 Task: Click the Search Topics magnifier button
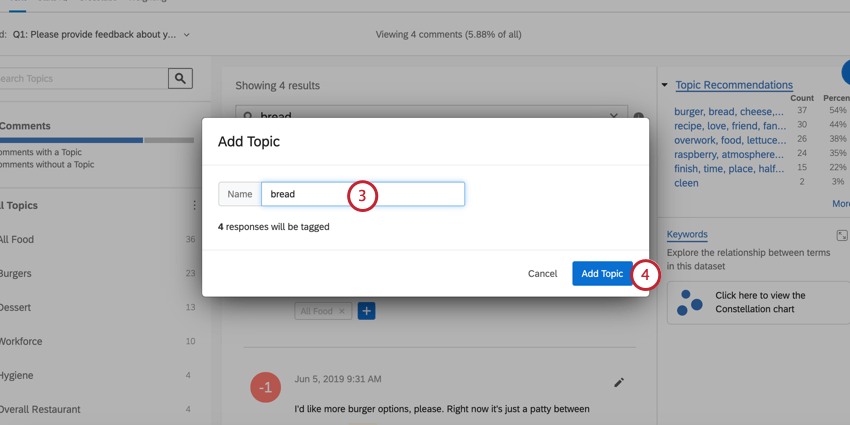(180, 78)
